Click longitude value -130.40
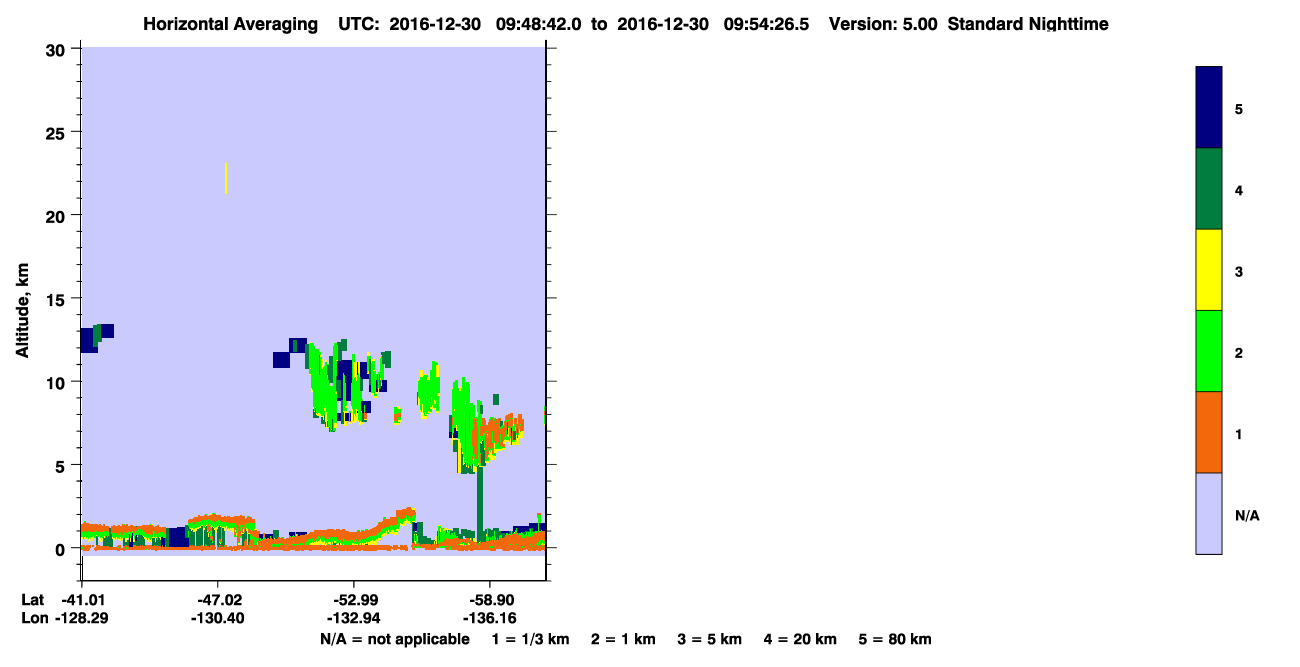 (x=219, y=619)
